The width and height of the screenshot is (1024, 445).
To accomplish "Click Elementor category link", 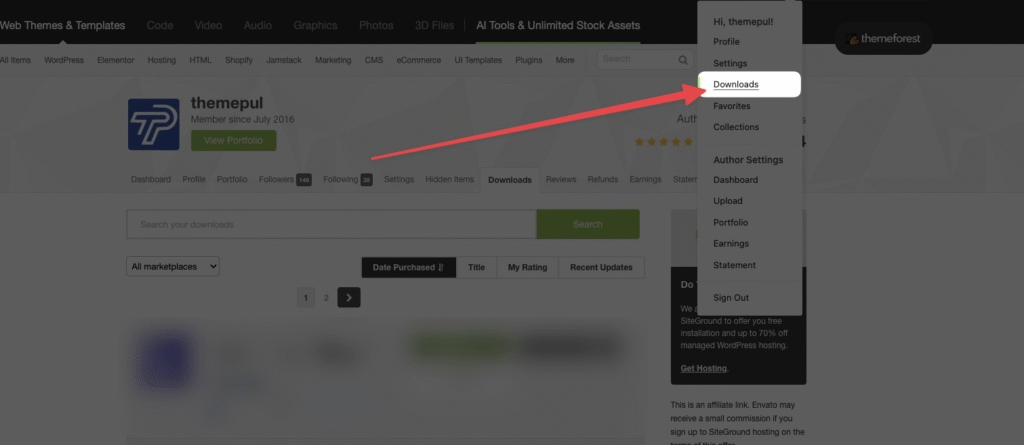I will click(116, 60).
